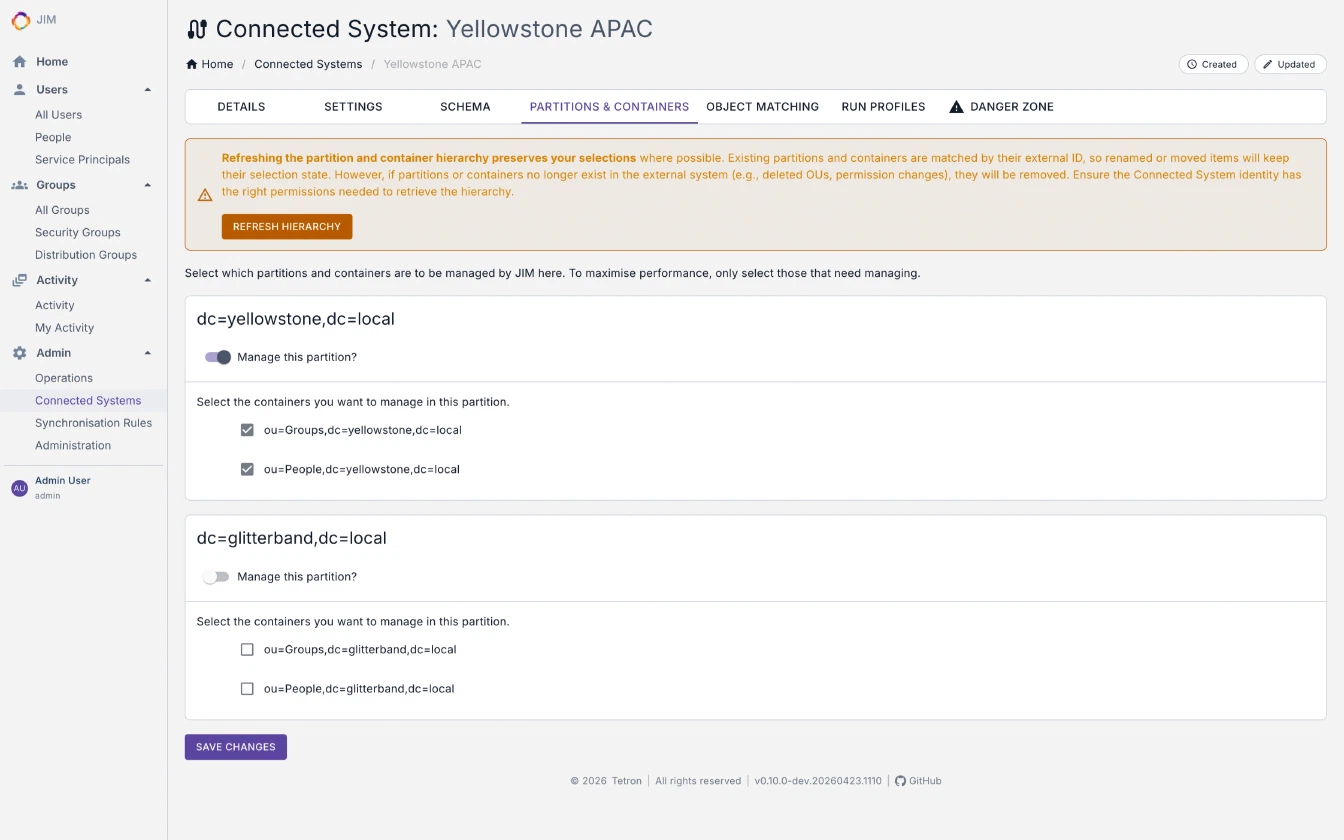This screenshot has width=1344, height=840.
Task: Click the AU admin user avatar
Action: [x=19, y=487]
